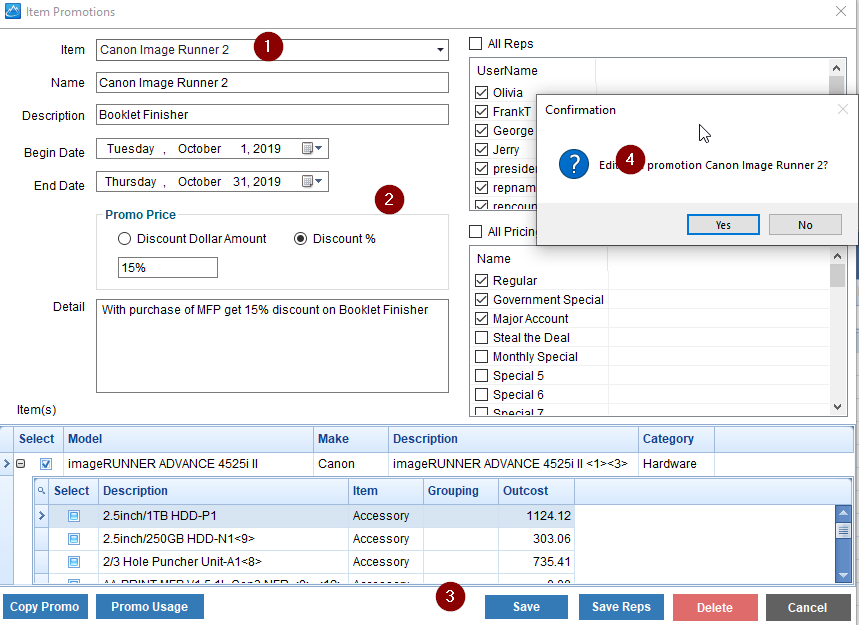Click the scroll down arrow of the accessory grid

pos(843,575)
